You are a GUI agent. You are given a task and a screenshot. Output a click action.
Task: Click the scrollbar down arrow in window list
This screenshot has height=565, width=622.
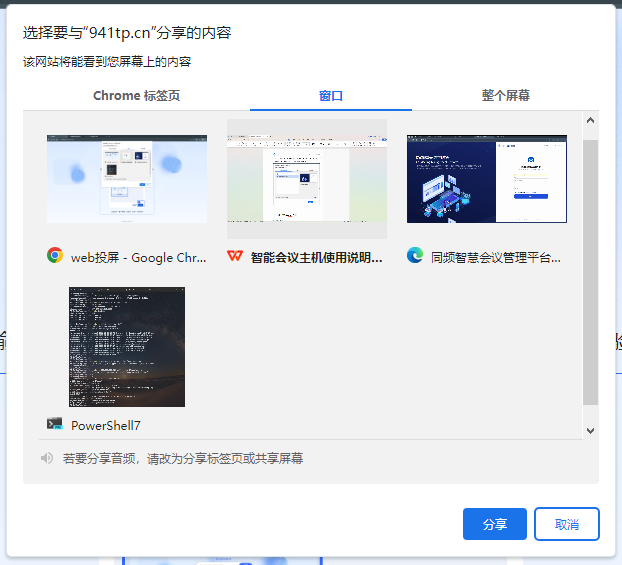coord(590,430)
